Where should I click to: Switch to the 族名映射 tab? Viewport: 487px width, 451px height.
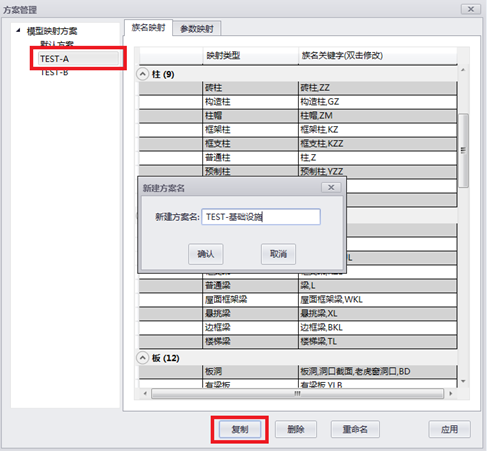148,28
